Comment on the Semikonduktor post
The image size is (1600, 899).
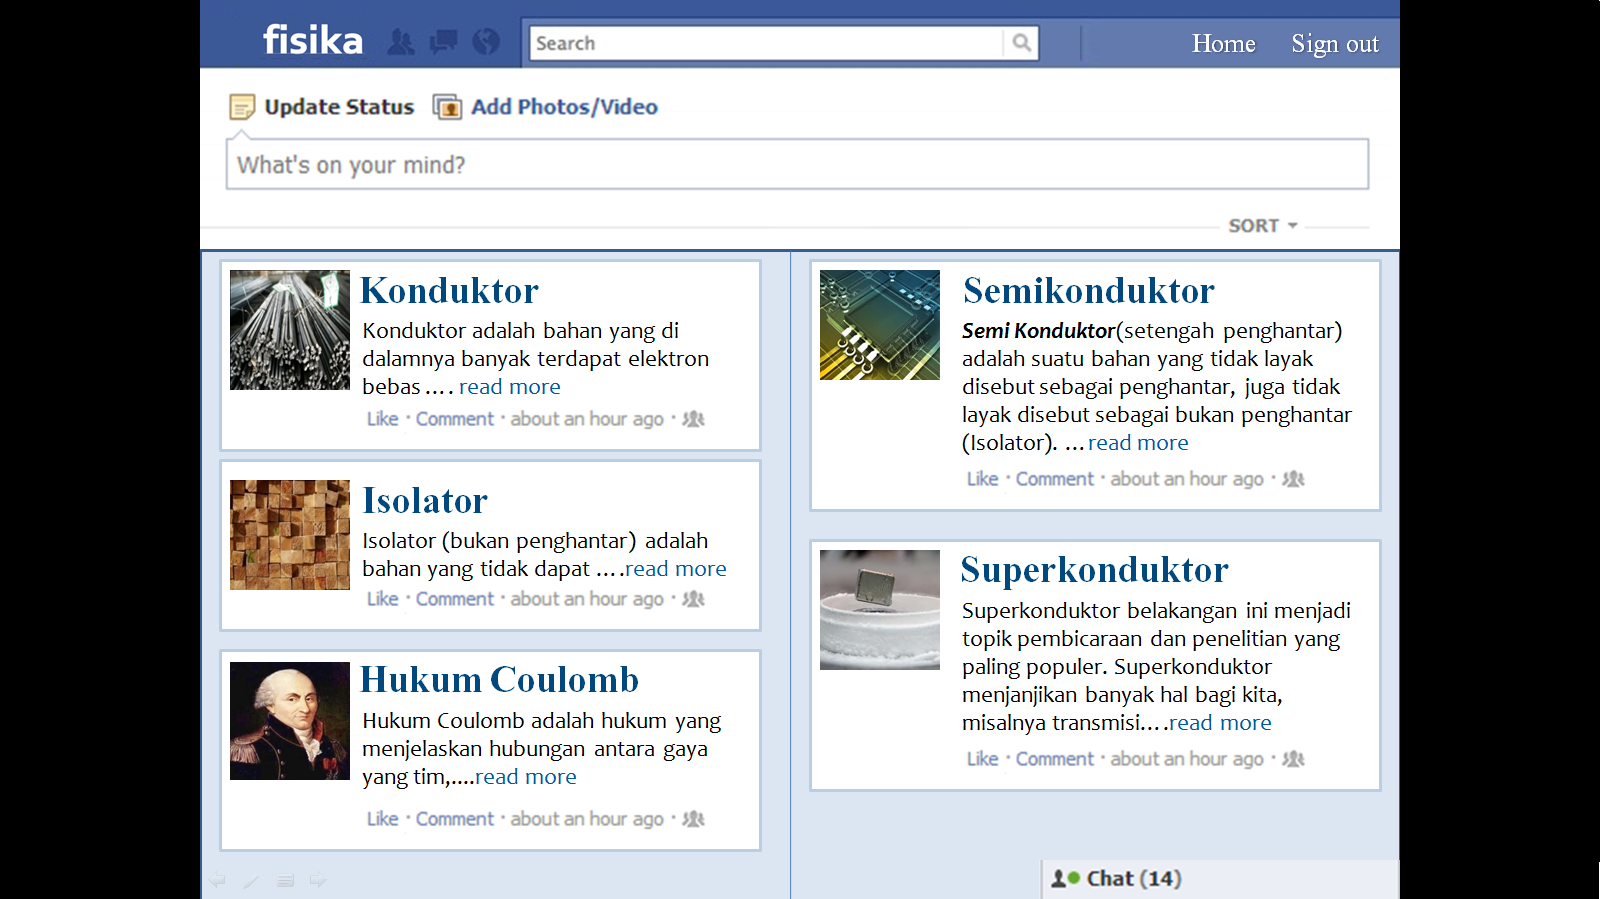(1054, 479)
